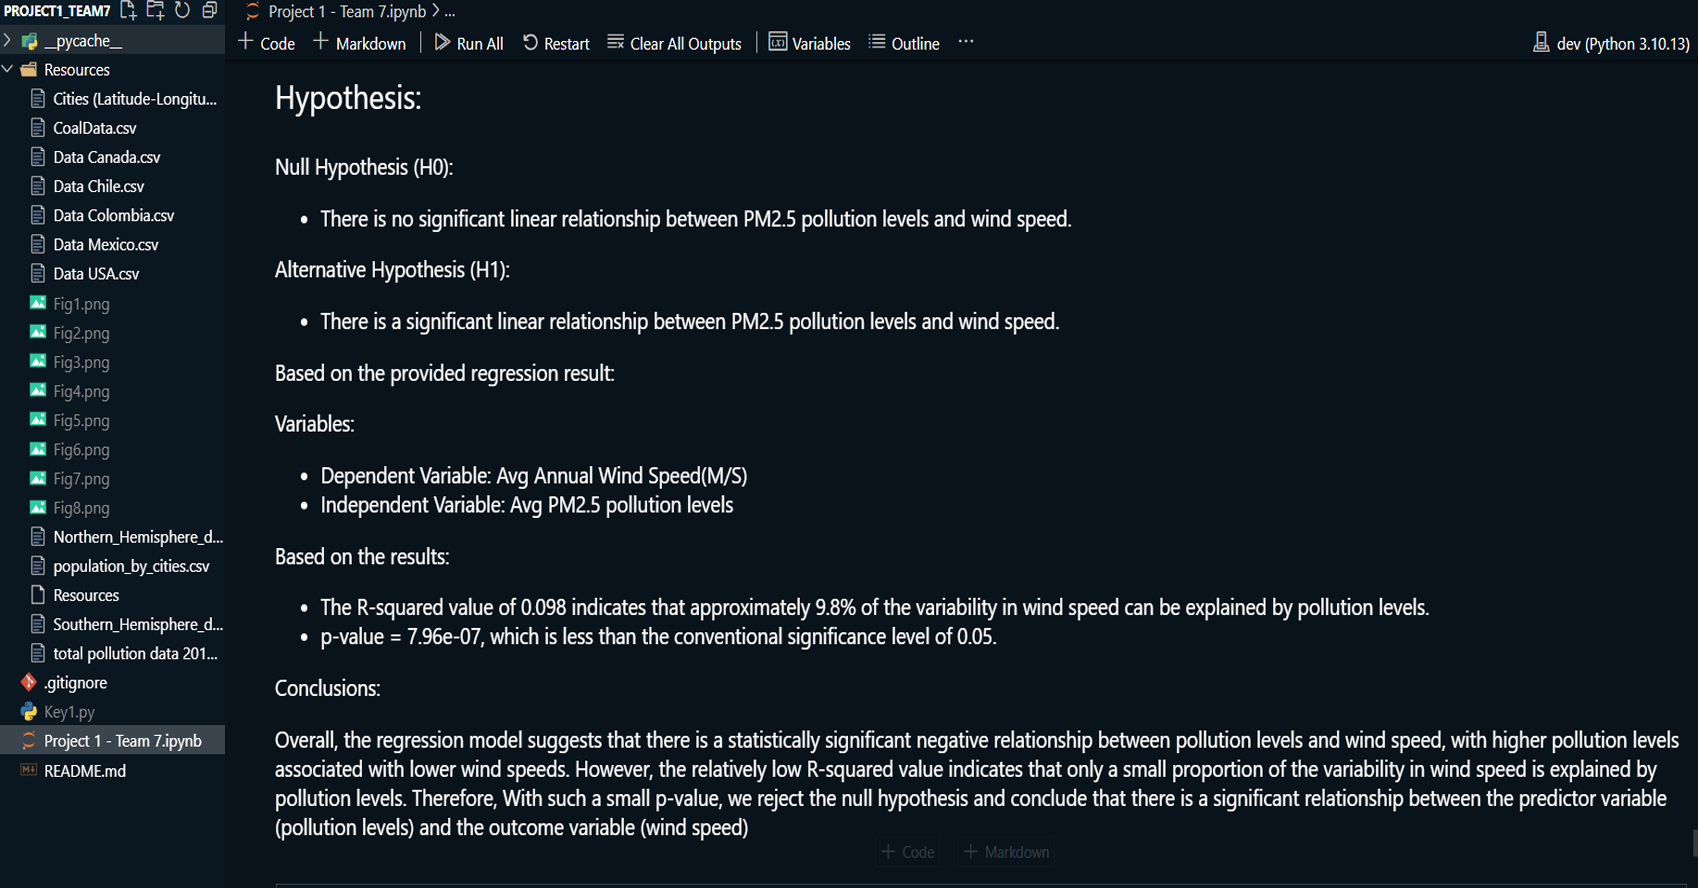
Task: Open CoalData.csv in the explorer
Action: (x=94, y=128)
